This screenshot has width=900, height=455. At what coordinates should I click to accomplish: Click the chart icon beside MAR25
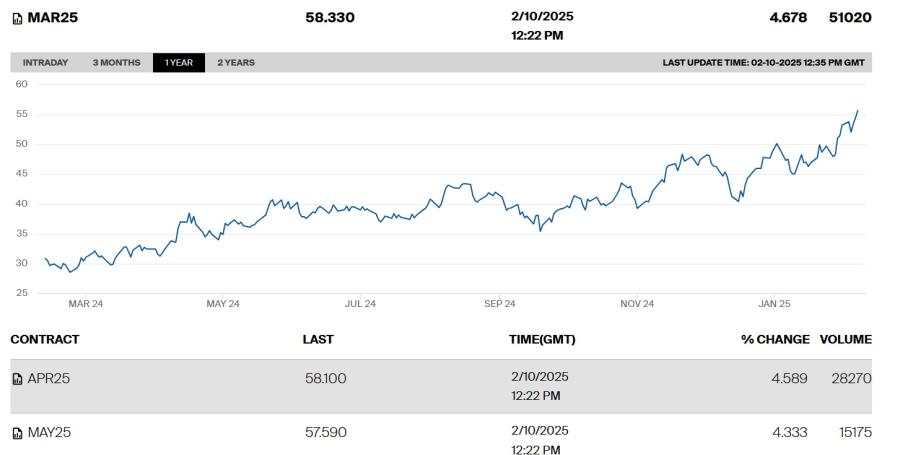17,19
